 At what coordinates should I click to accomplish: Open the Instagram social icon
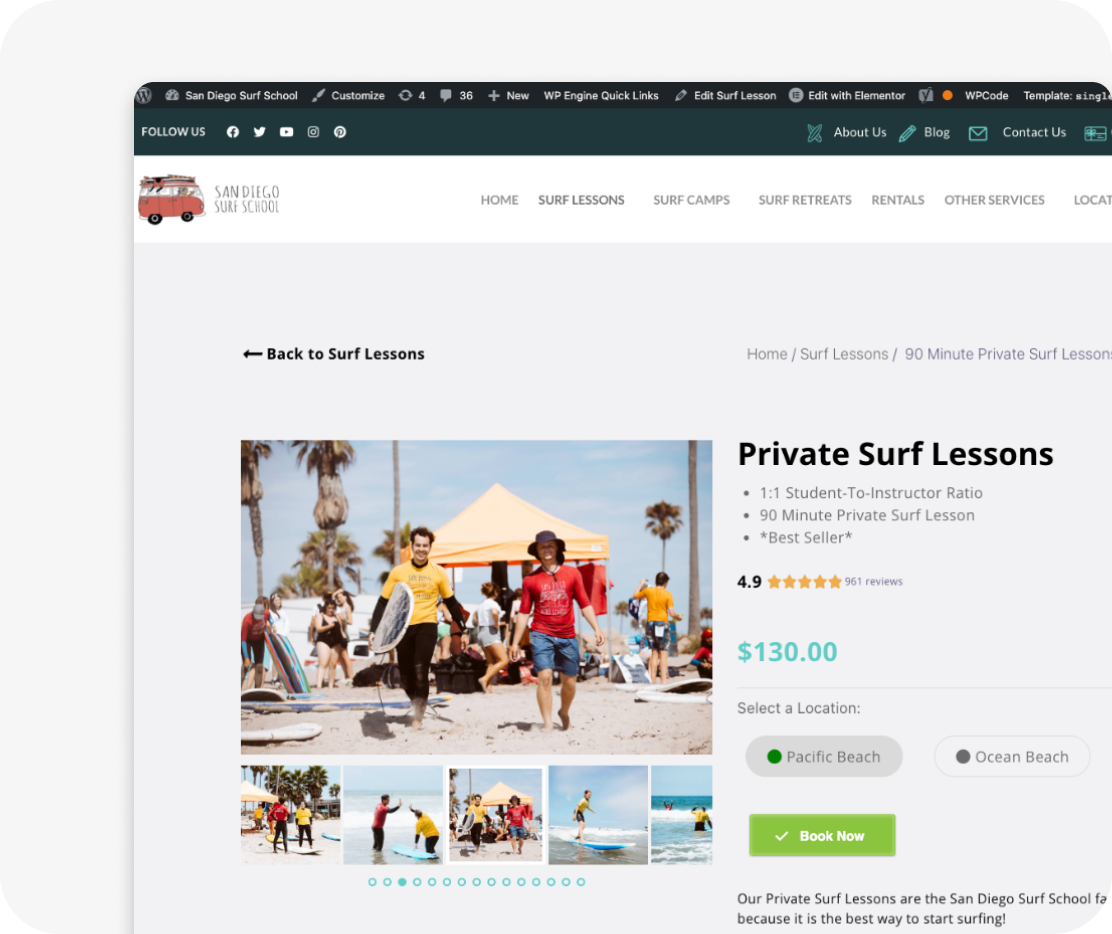click(313, 132)
